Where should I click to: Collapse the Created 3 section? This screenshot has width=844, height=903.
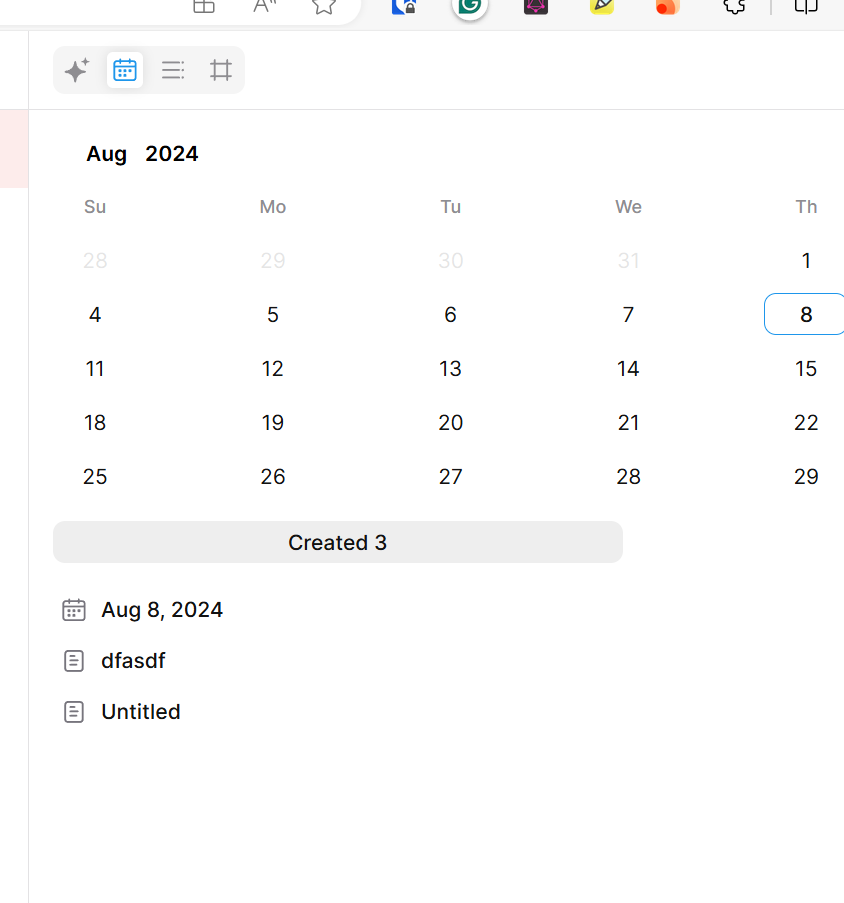(x=337, y=542)
